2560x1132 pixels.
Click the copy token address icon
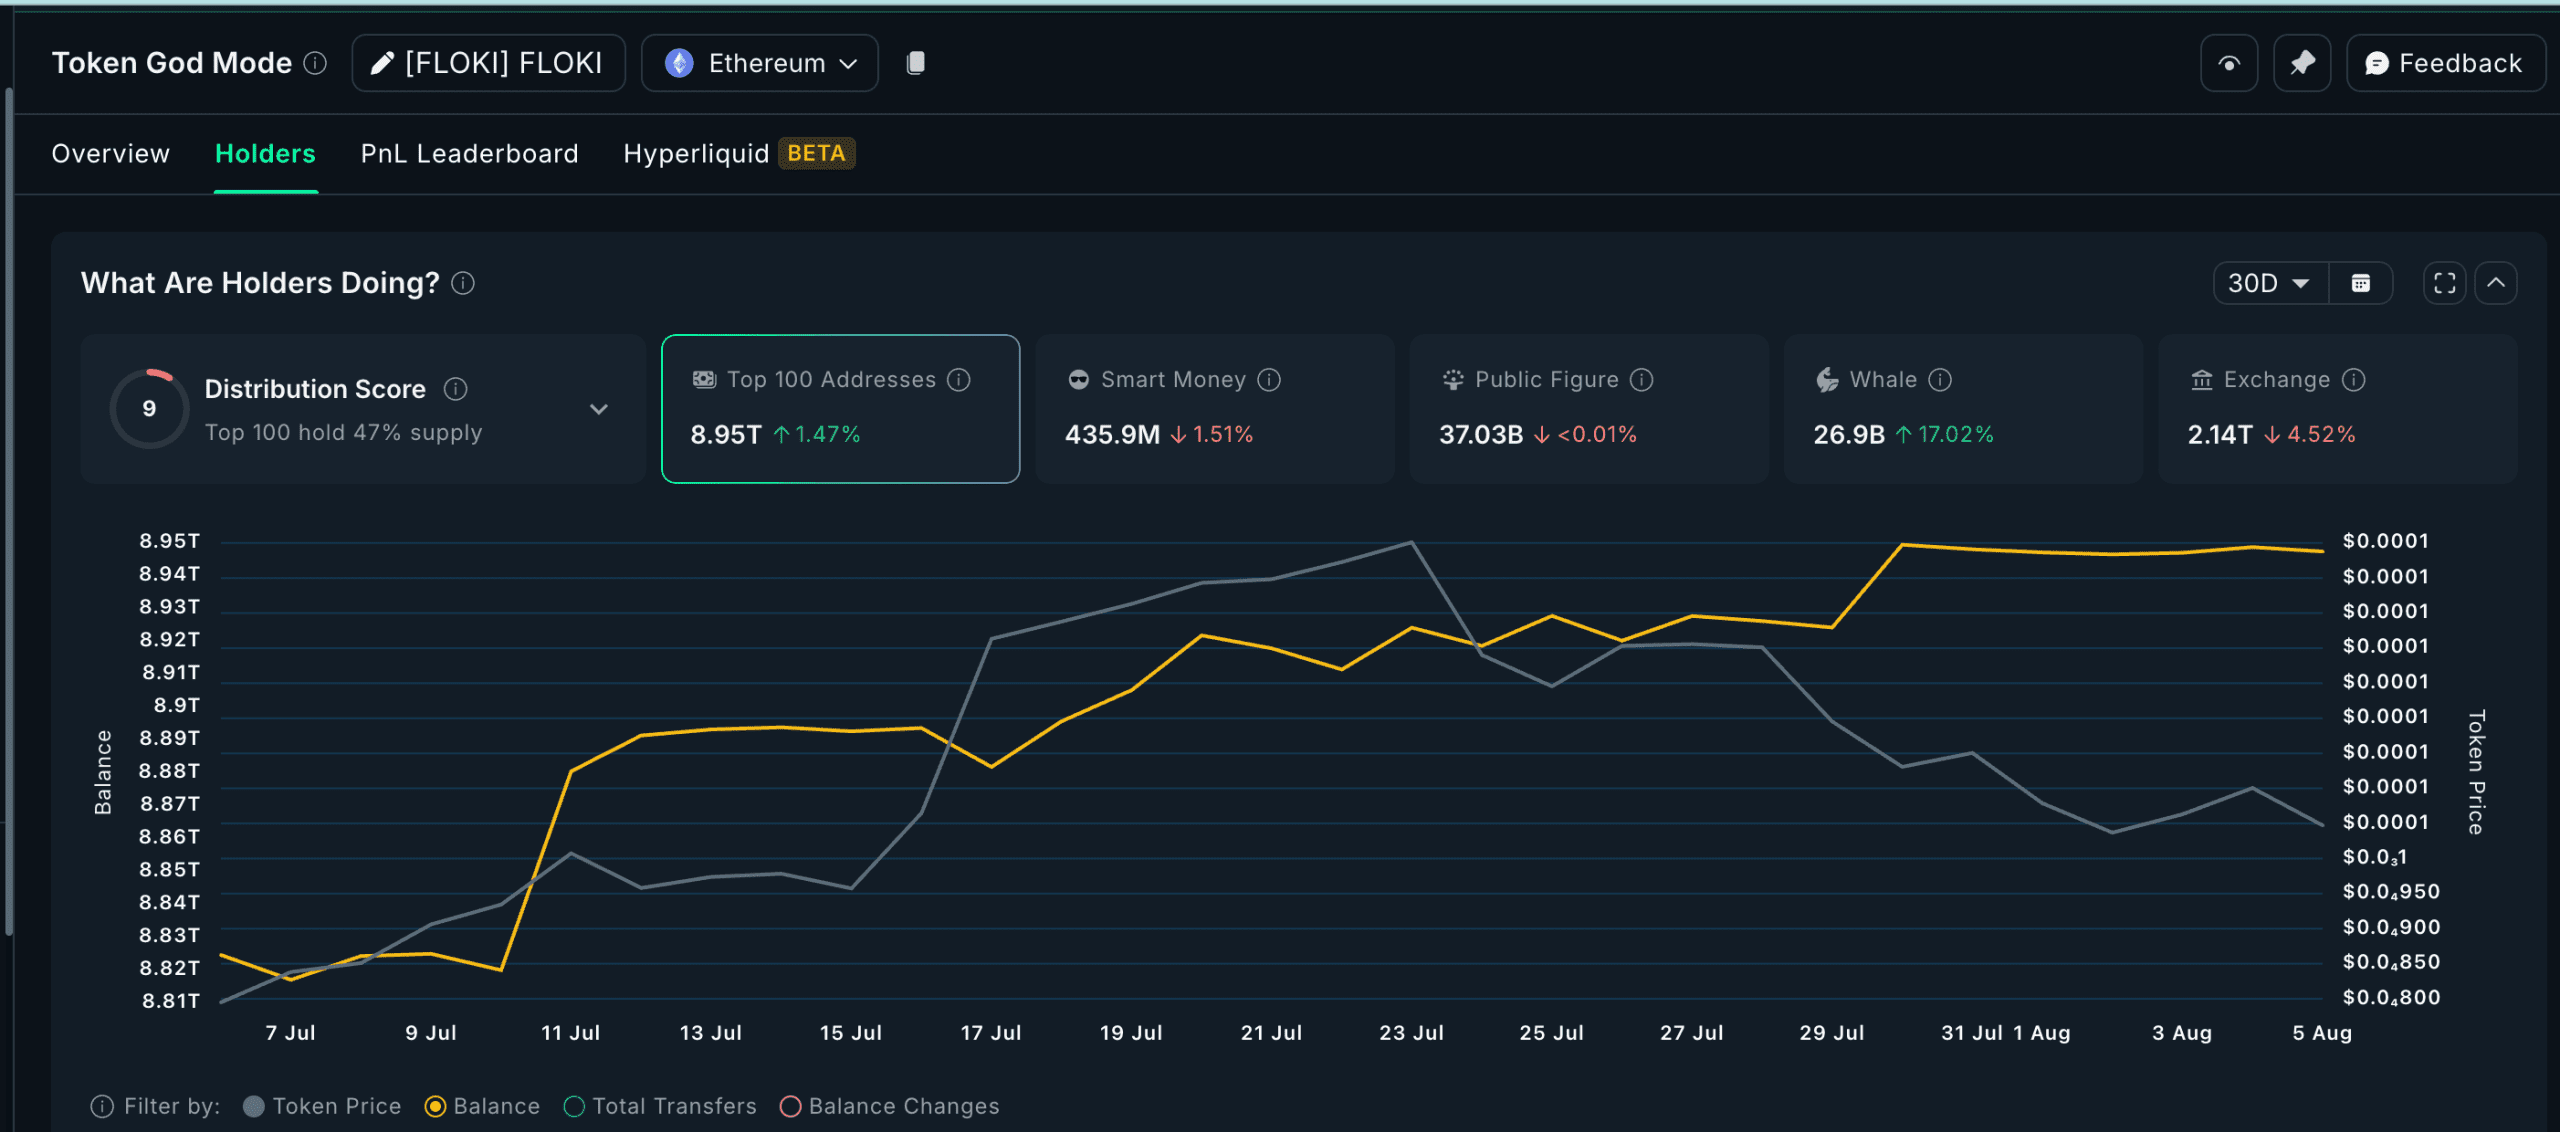(x=915, y=63)
